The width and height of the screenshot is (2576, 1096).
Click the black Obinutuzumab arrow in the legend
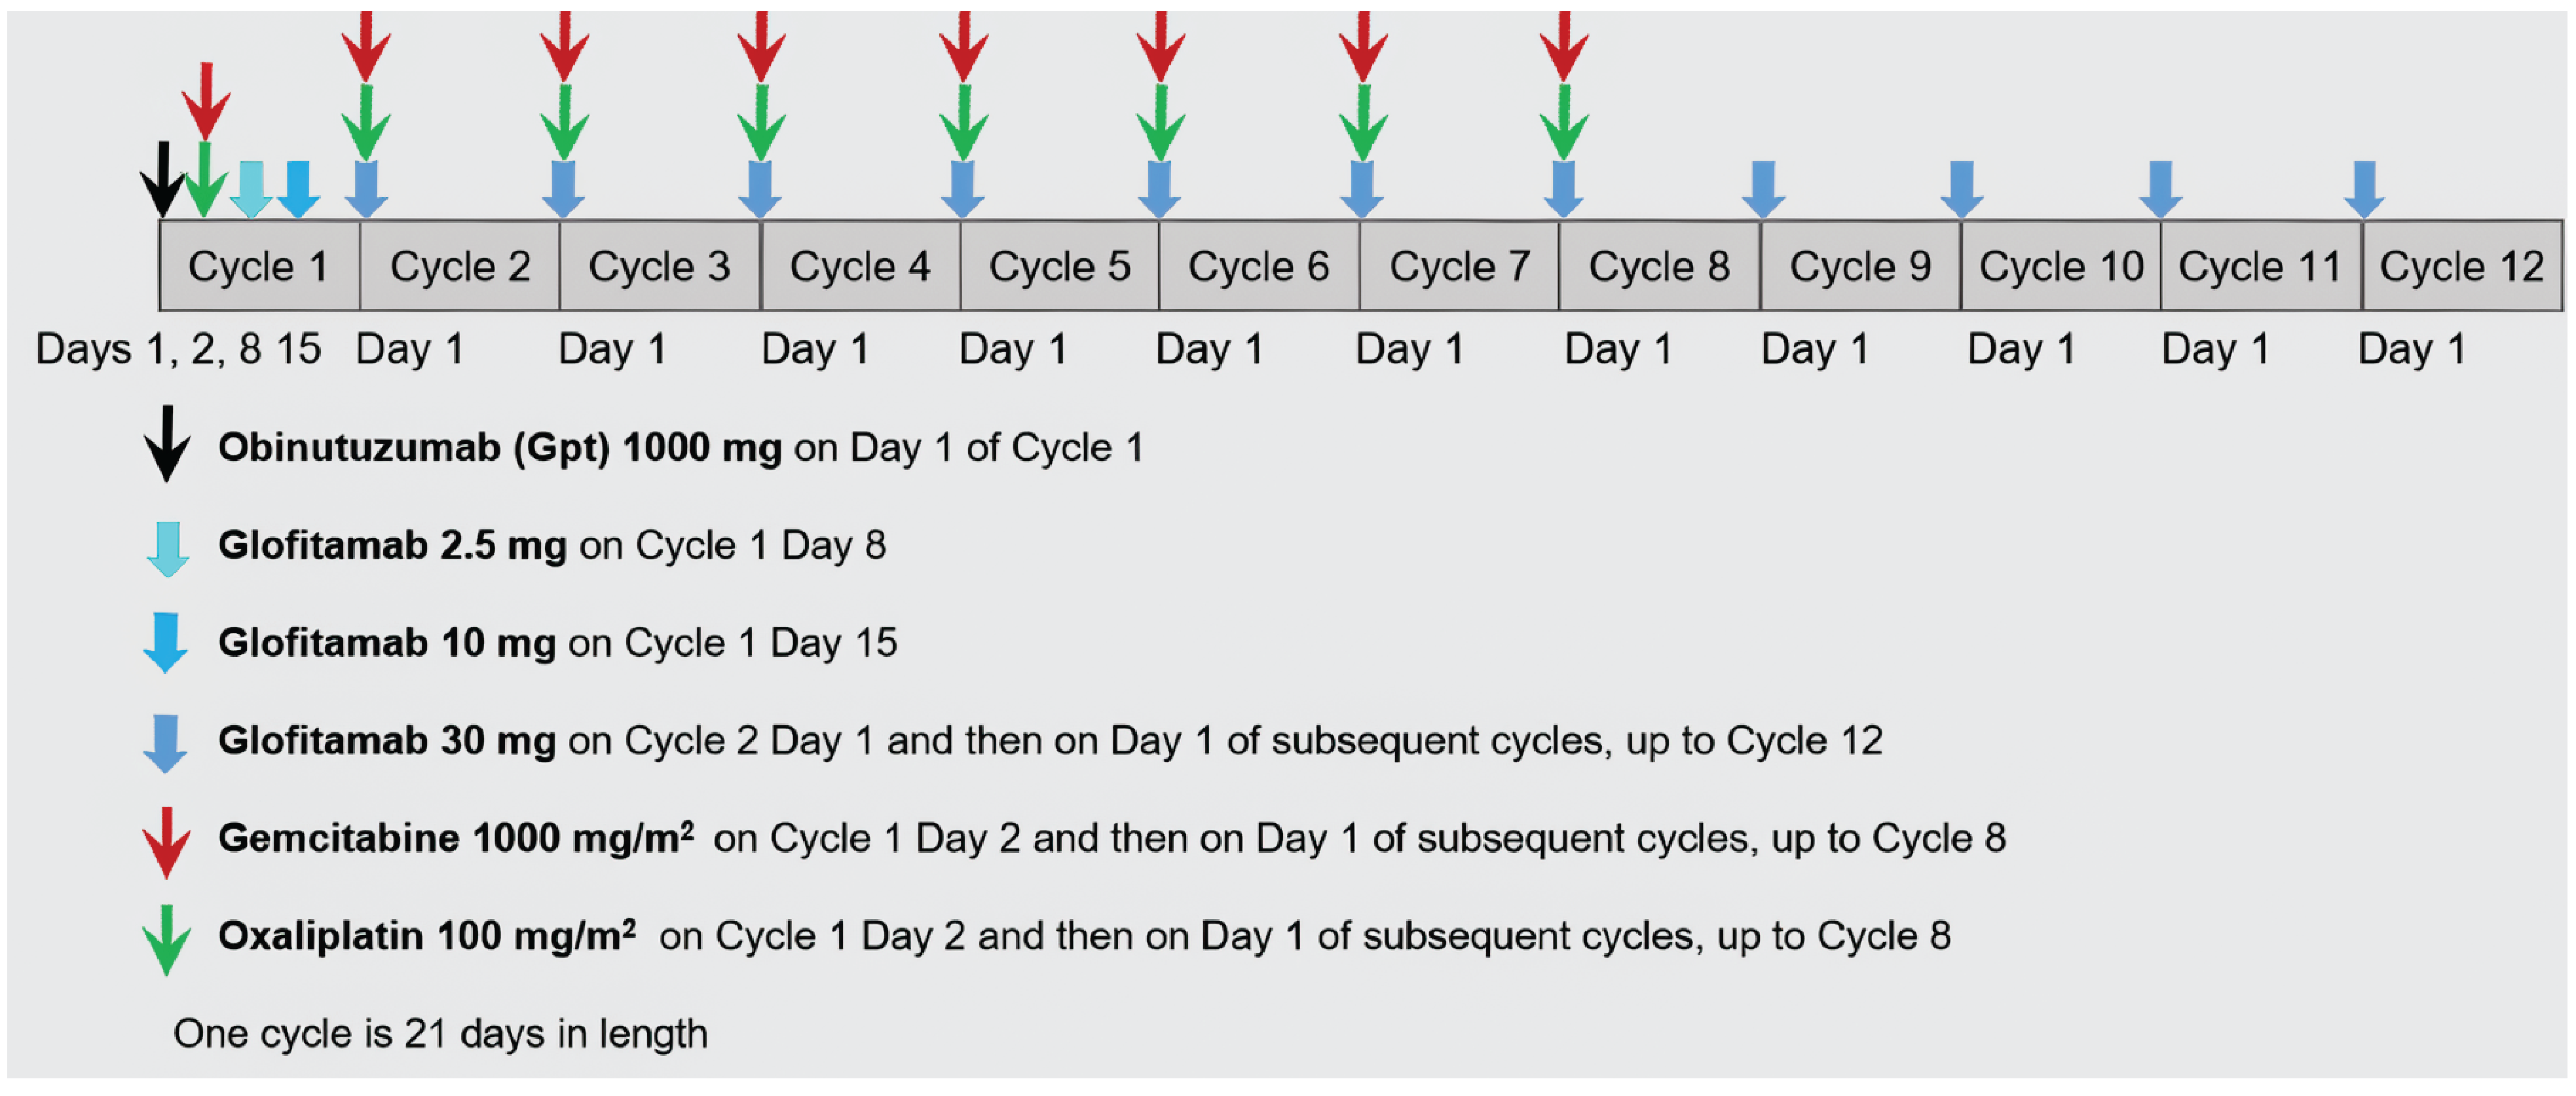click(167, 444)
